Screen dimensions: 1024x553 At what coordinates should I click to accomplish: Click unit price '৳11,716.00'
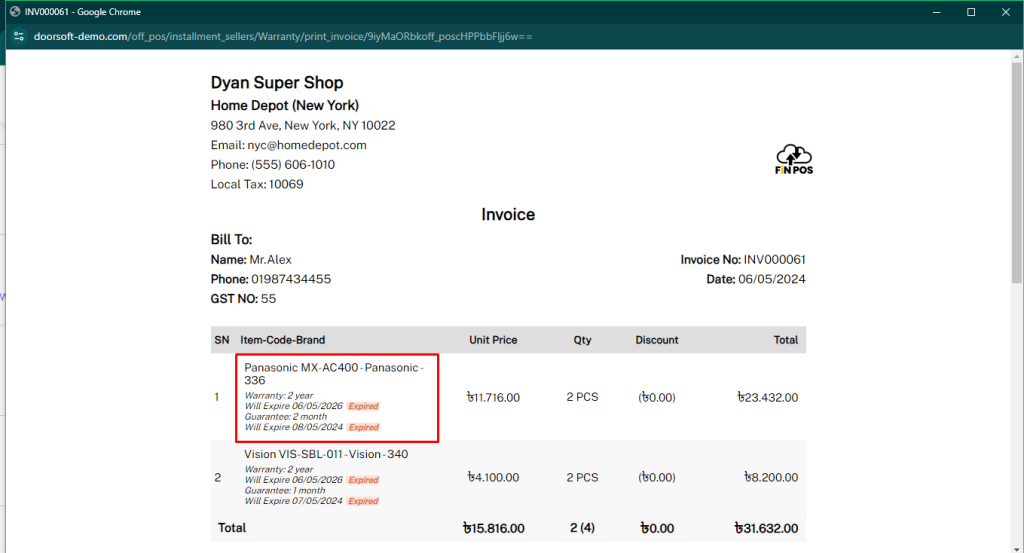coord(493,397)
